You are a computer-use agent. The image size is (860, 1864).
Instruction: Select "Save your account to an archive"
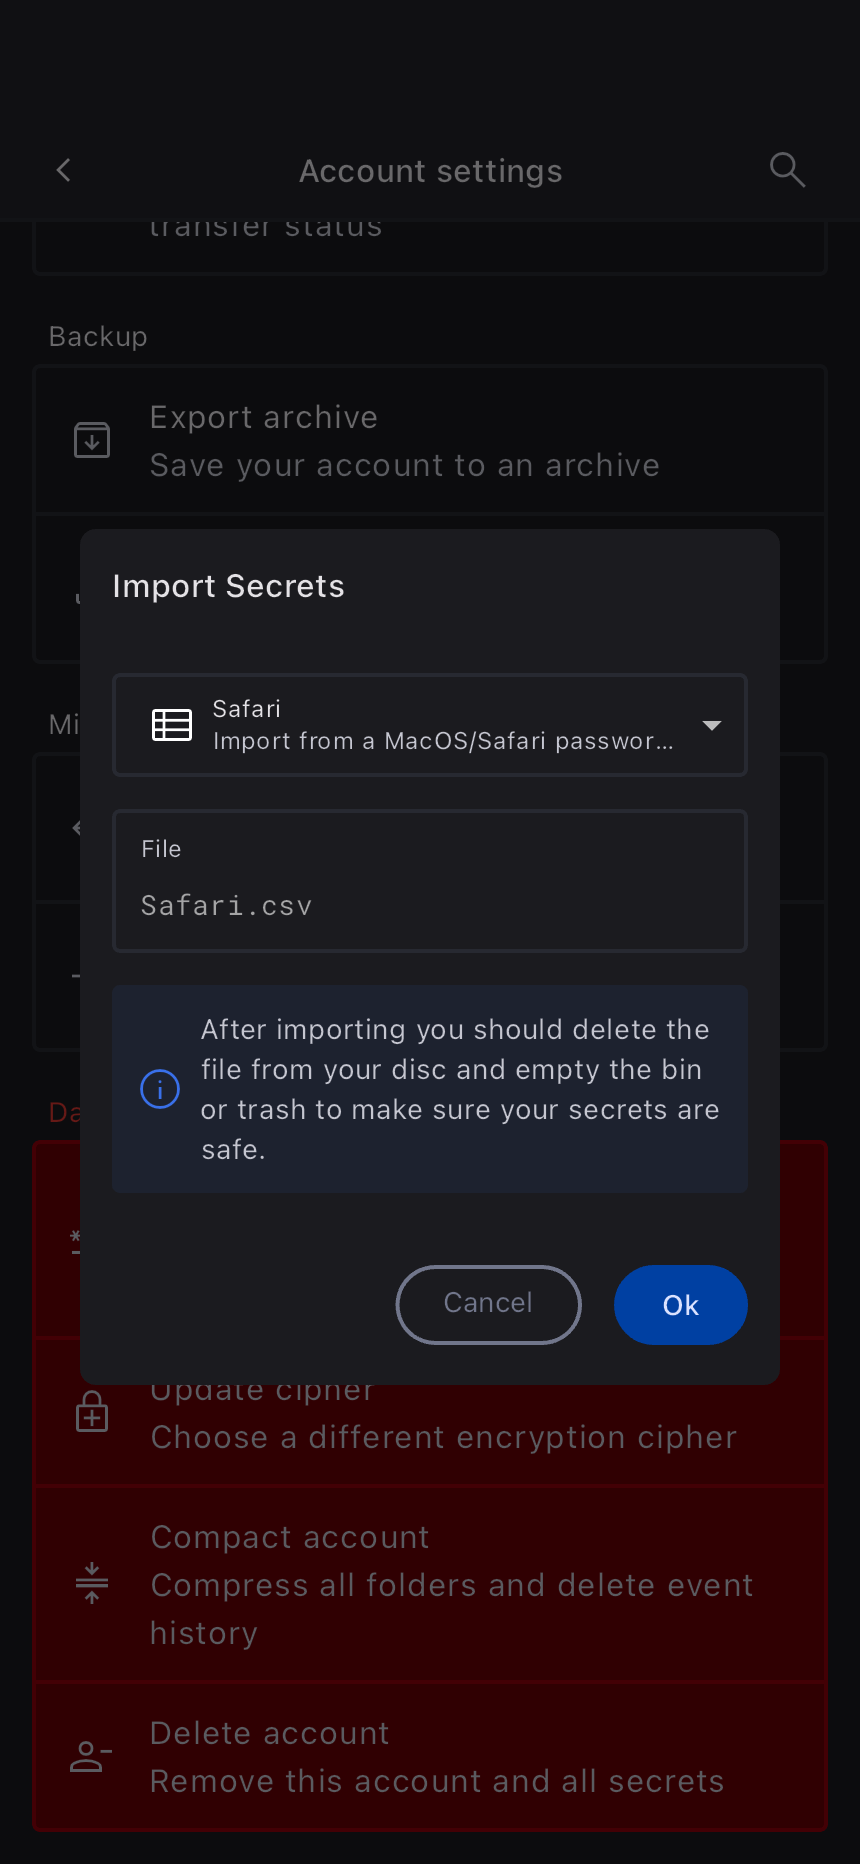pos(404,466)
